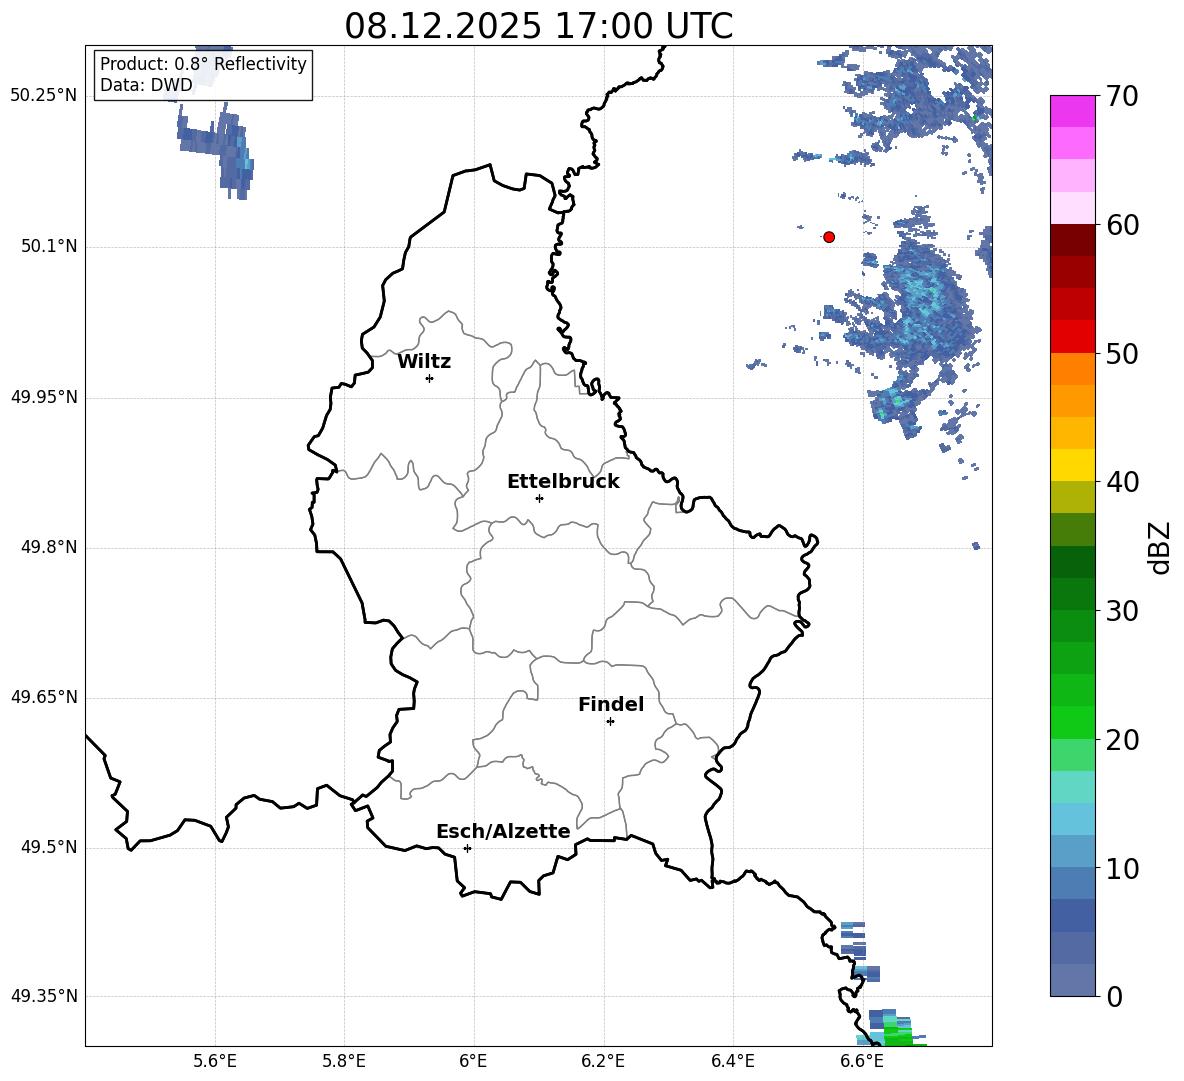Click the blue 10 dBZ colorbar segment
Viewport: 1184px width, 1081px height.
(x=1072, y=883)
